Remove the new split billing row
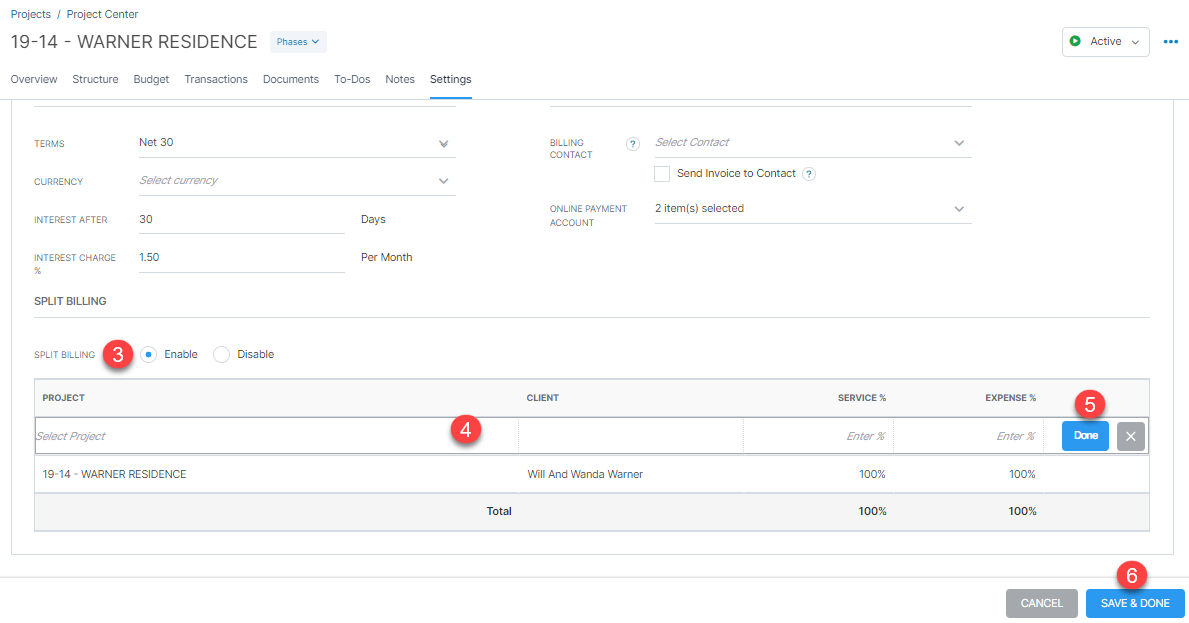Image resolution: width=1189 pixels, height=623 pixels. click(x=1130, y=435)
